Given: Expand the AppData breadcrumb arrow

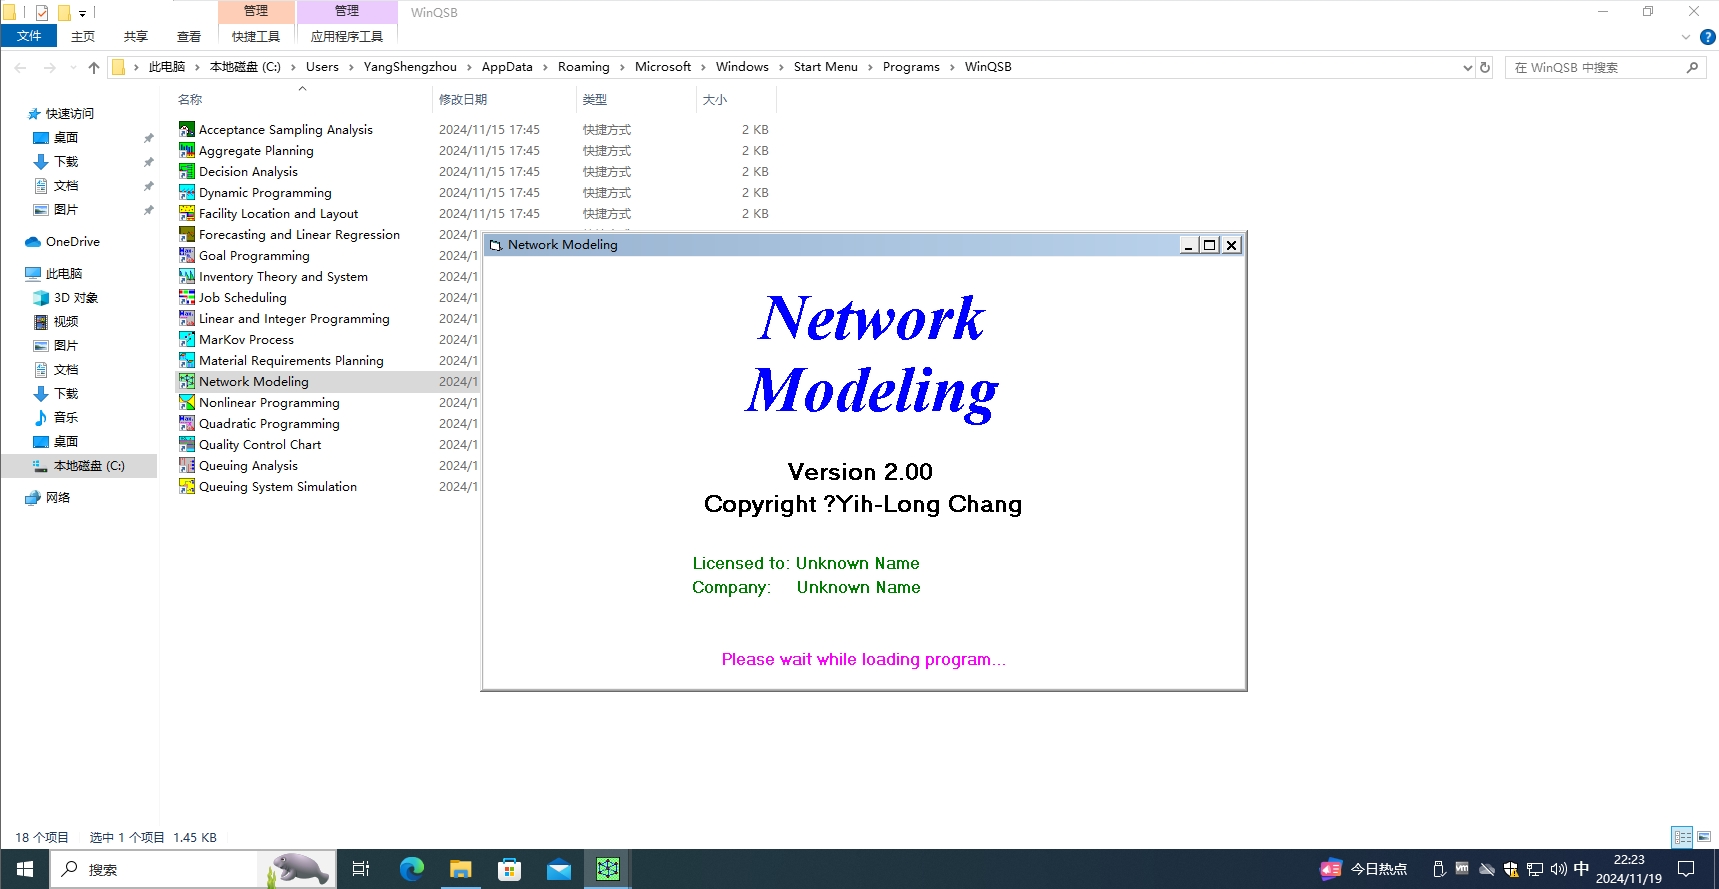Looking at the screenshot, I should (x=545, y=67).
